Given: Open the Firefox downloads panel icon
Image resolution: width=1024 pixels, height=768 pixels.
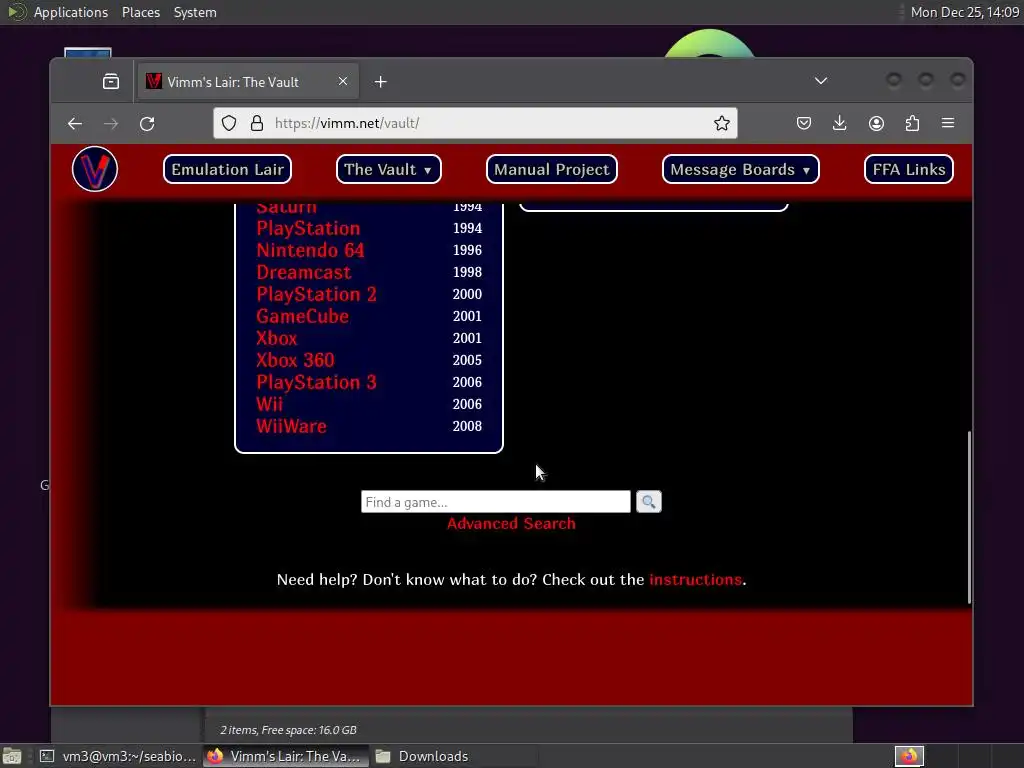Looking at the screenshot, I should click(840, 123).
